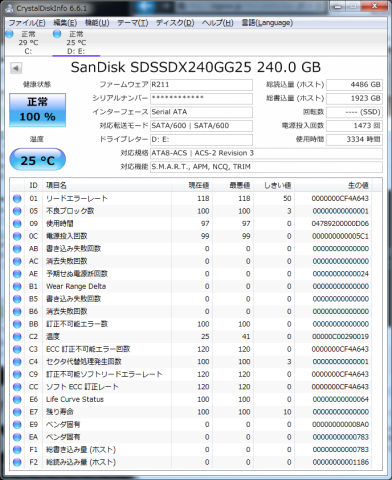The image size is (392, 480).
Task: Click status icon of row 01 リードエラーレート
Action: tap(17, 199)
